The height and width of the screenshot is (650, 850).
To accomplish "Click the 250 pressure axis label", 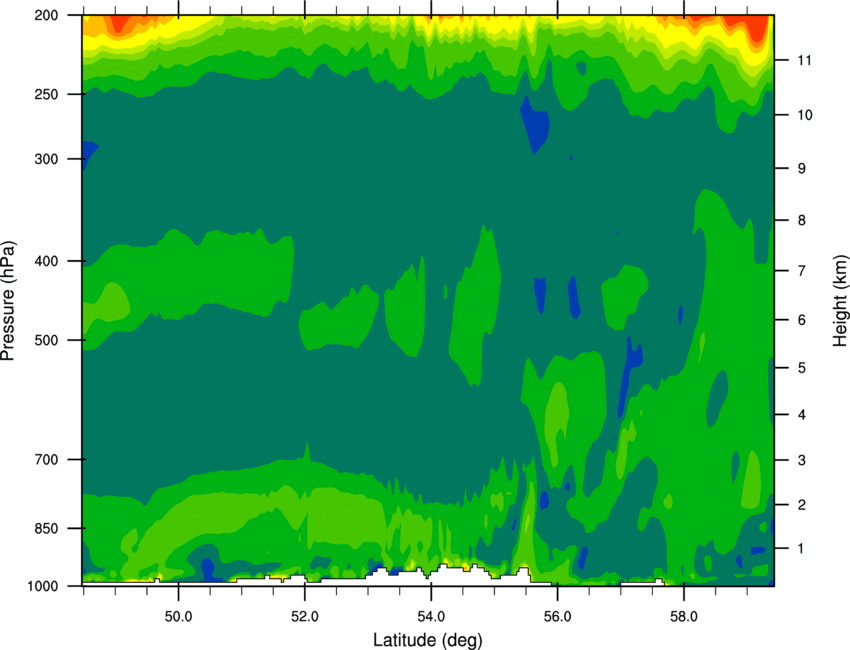I will point(46,94).
